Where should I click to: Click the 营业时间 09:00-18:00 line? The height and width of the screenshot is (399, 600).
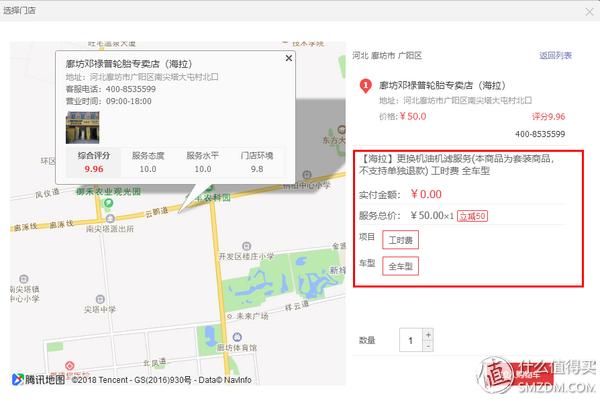109,101
